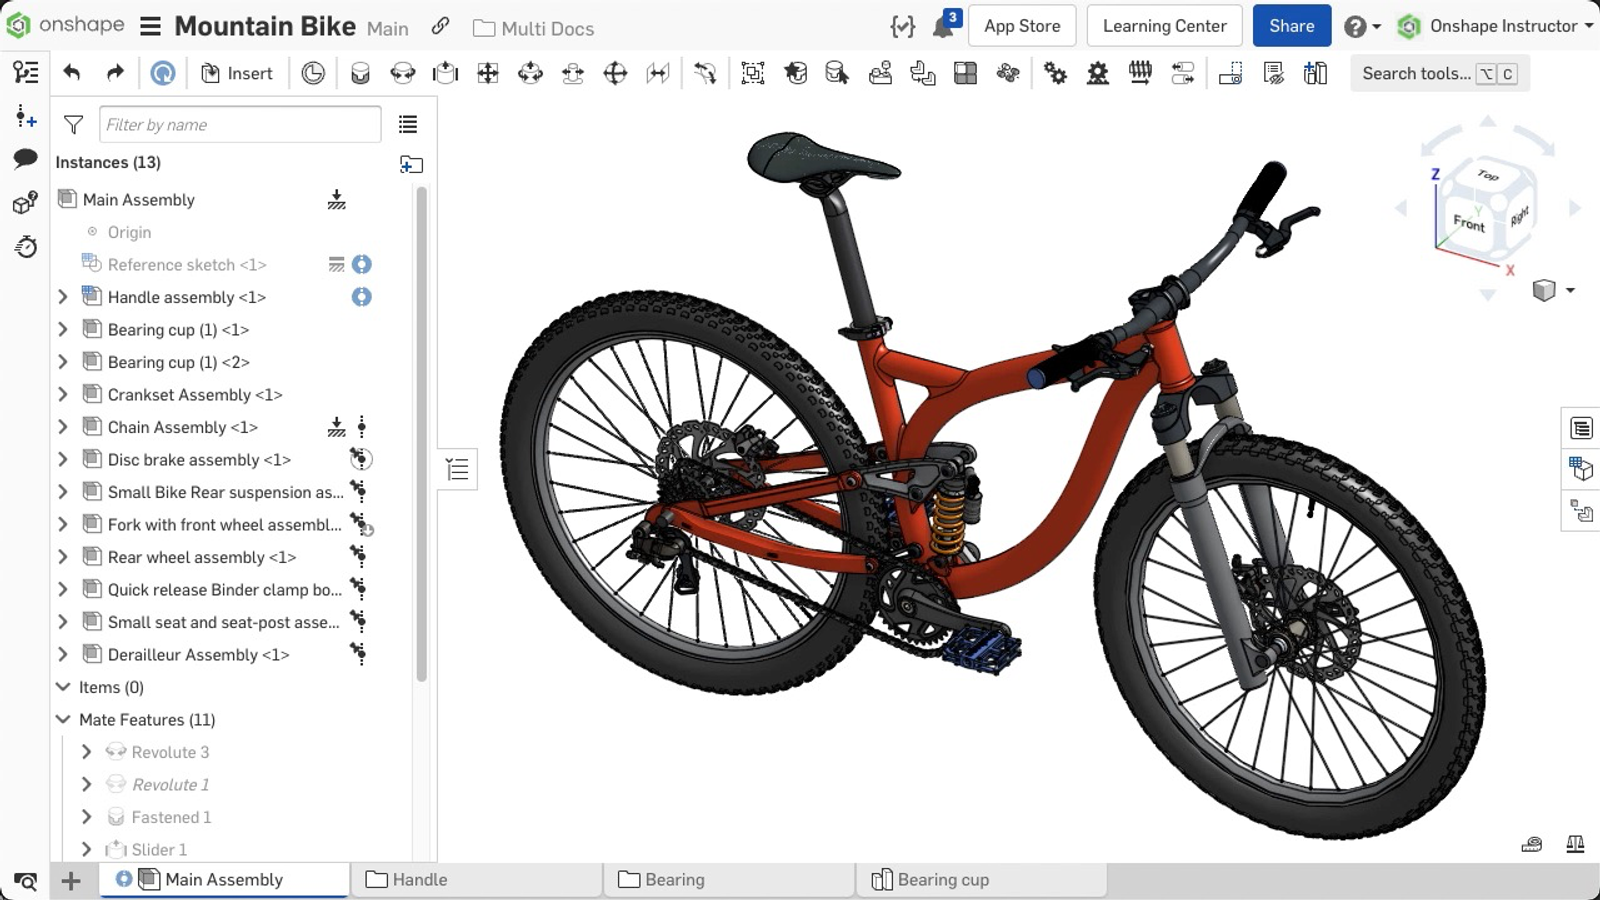
Task: Click the Filter by name field
Action: click(240, 125)
